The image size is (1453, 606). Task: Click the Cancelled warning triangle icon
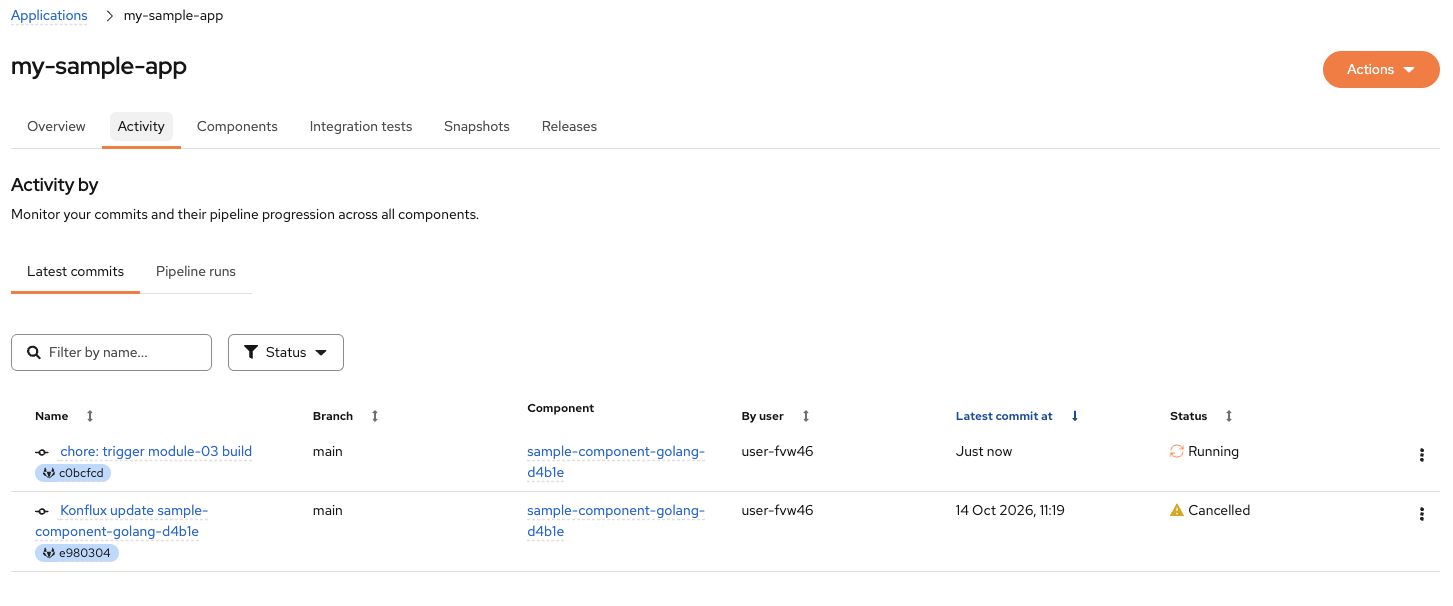point(1177,510)
